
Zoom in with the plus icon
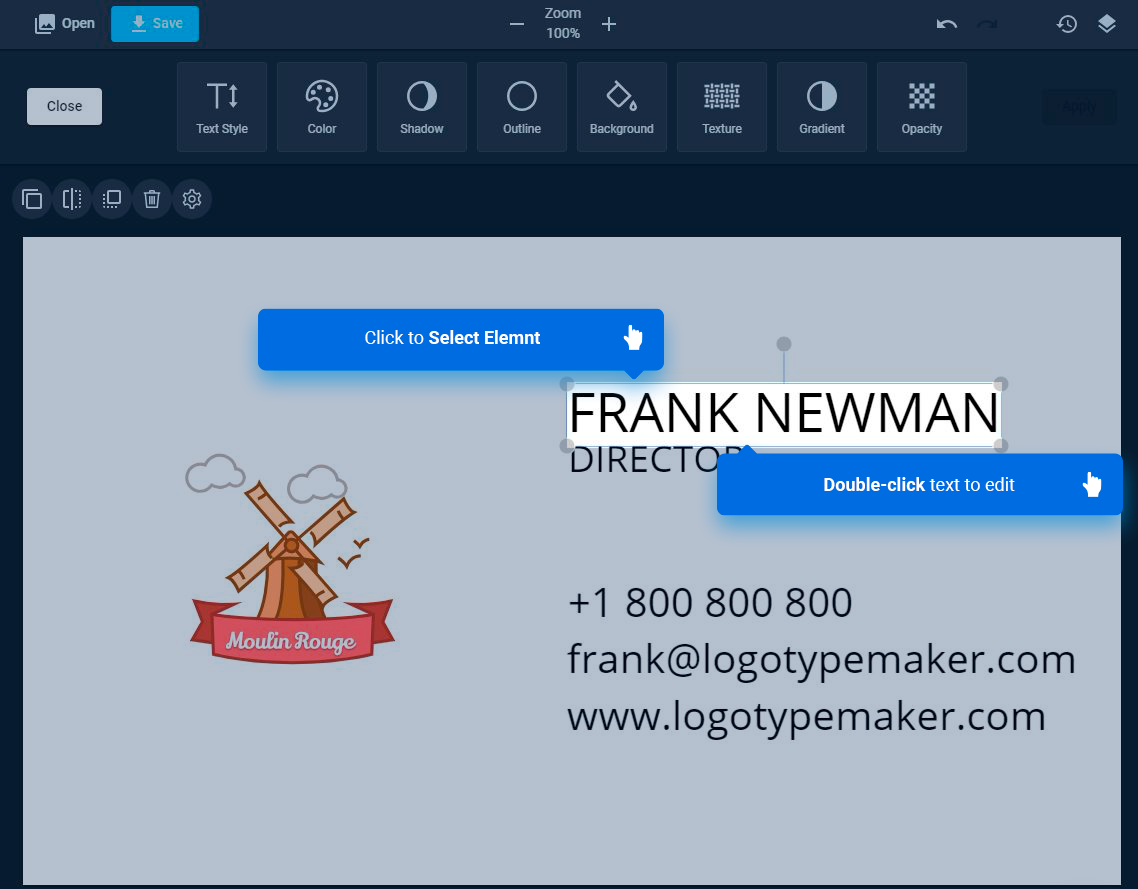(609, 24)
